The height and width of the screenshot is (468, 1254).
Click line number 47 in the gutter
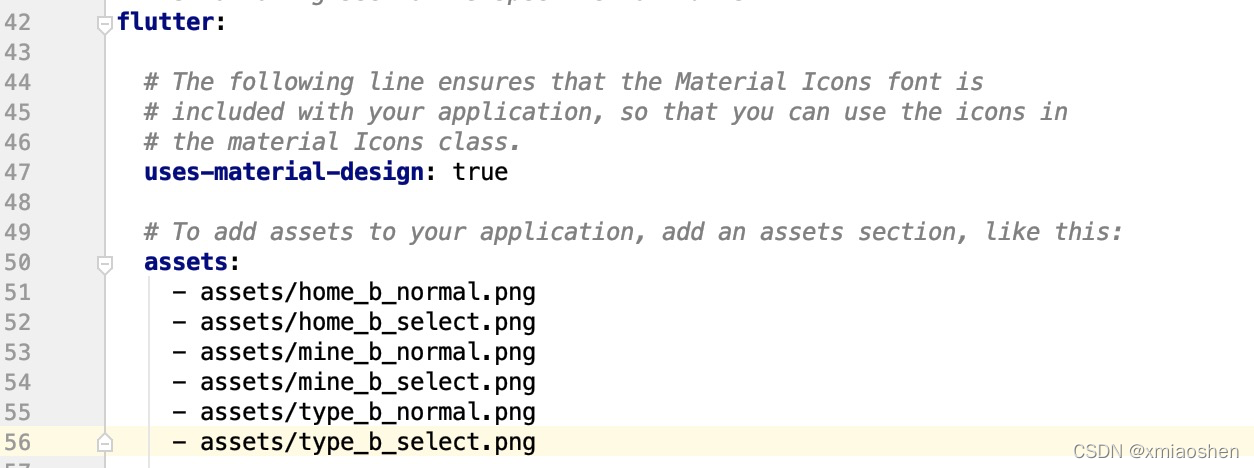(18, 172)
